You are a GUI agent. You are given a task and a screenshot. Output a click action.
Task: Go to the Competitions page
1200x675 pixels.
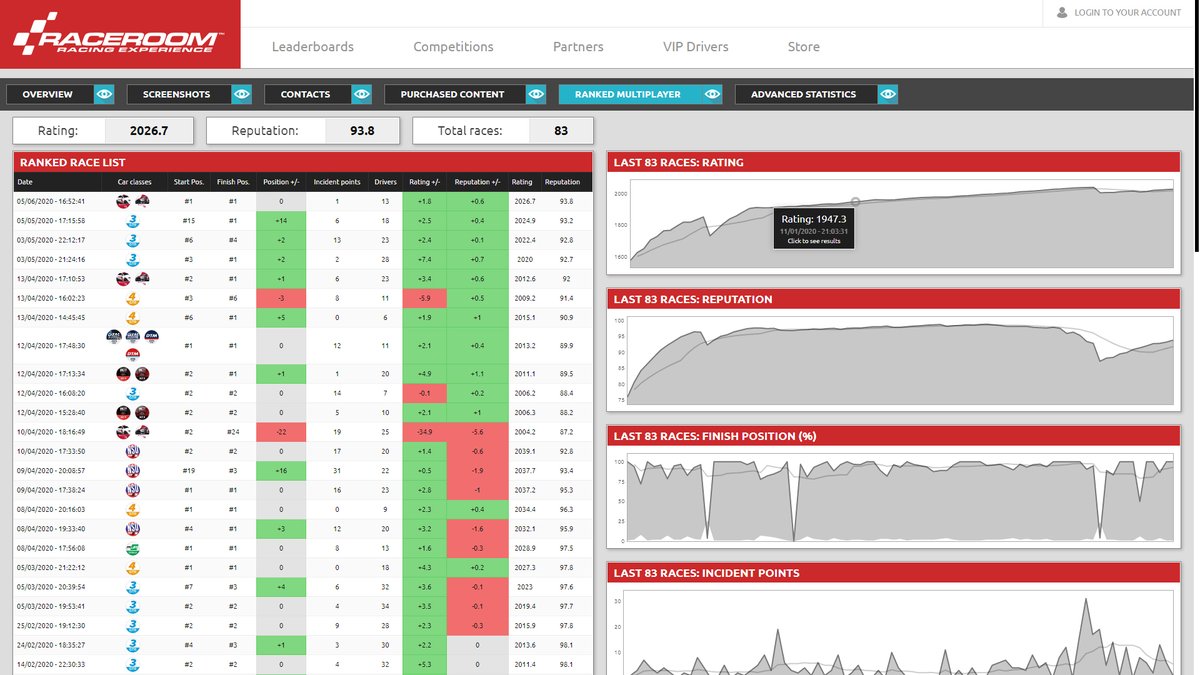453,47
